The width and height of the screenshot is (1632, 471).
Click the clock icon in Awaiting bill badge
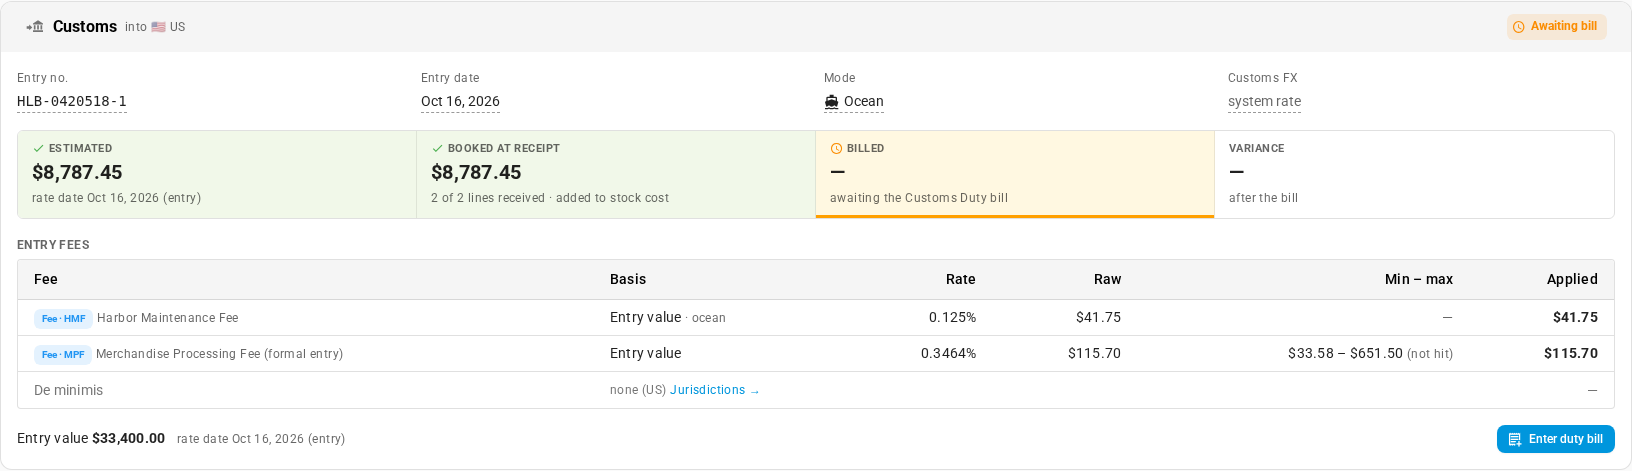click(x=1519, y=27)
